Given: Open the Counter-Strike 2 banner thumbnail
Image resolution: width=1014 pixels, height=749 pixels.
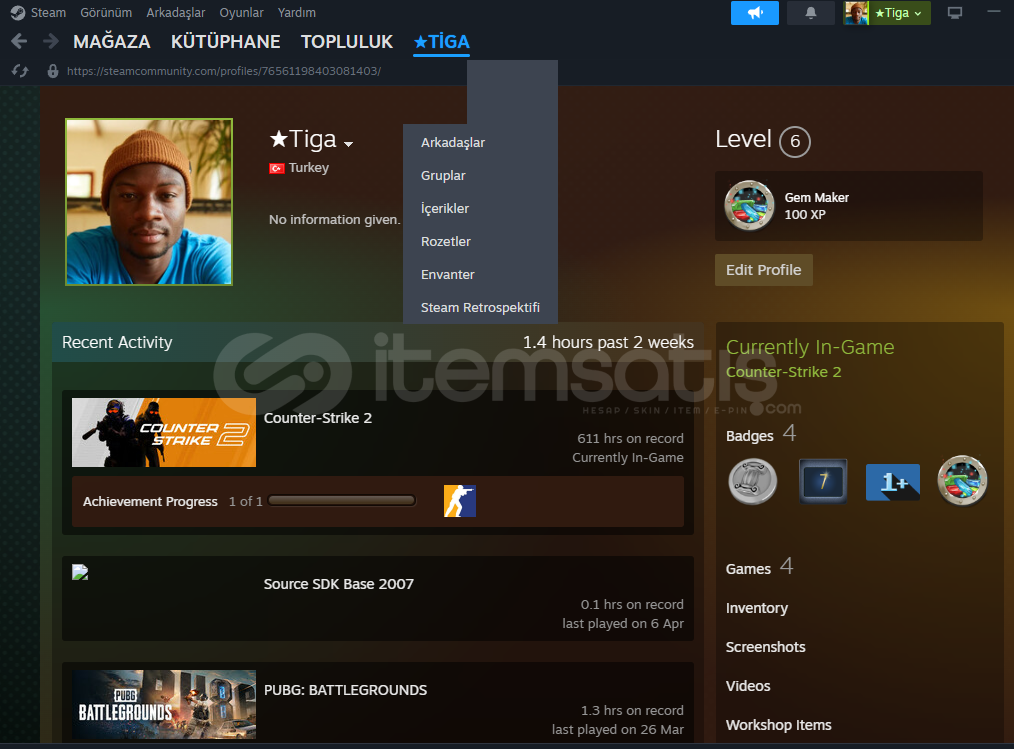Looking at the screenshot, I should coord(164,432).
